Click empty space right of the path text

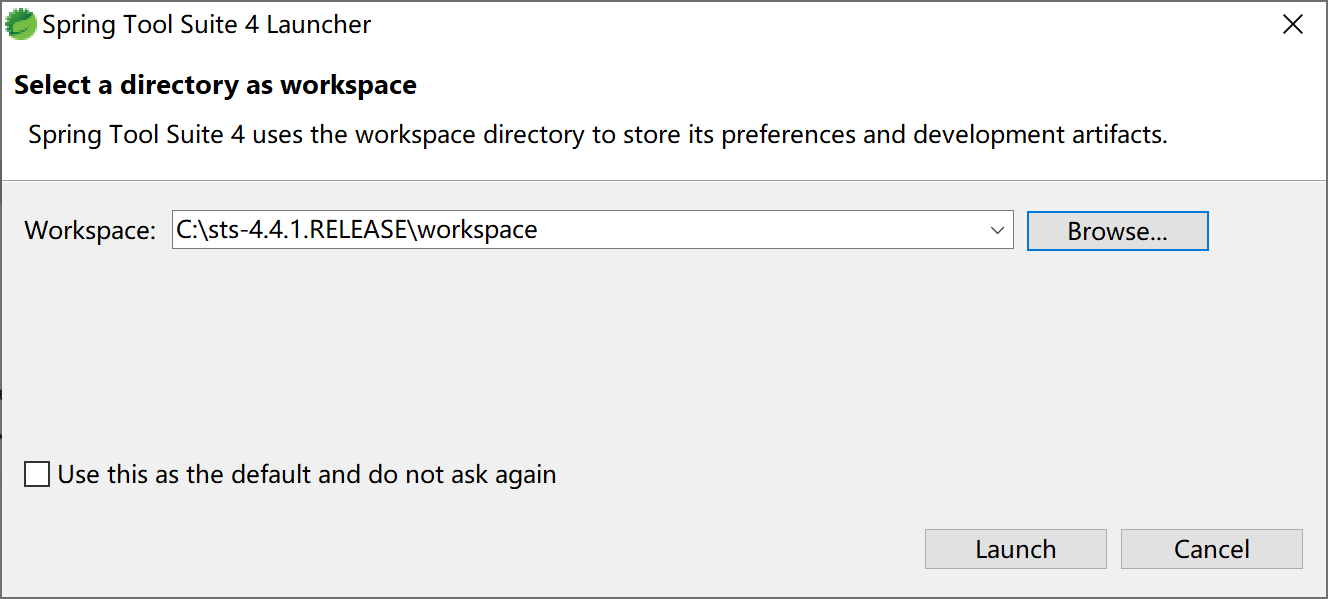760,230
